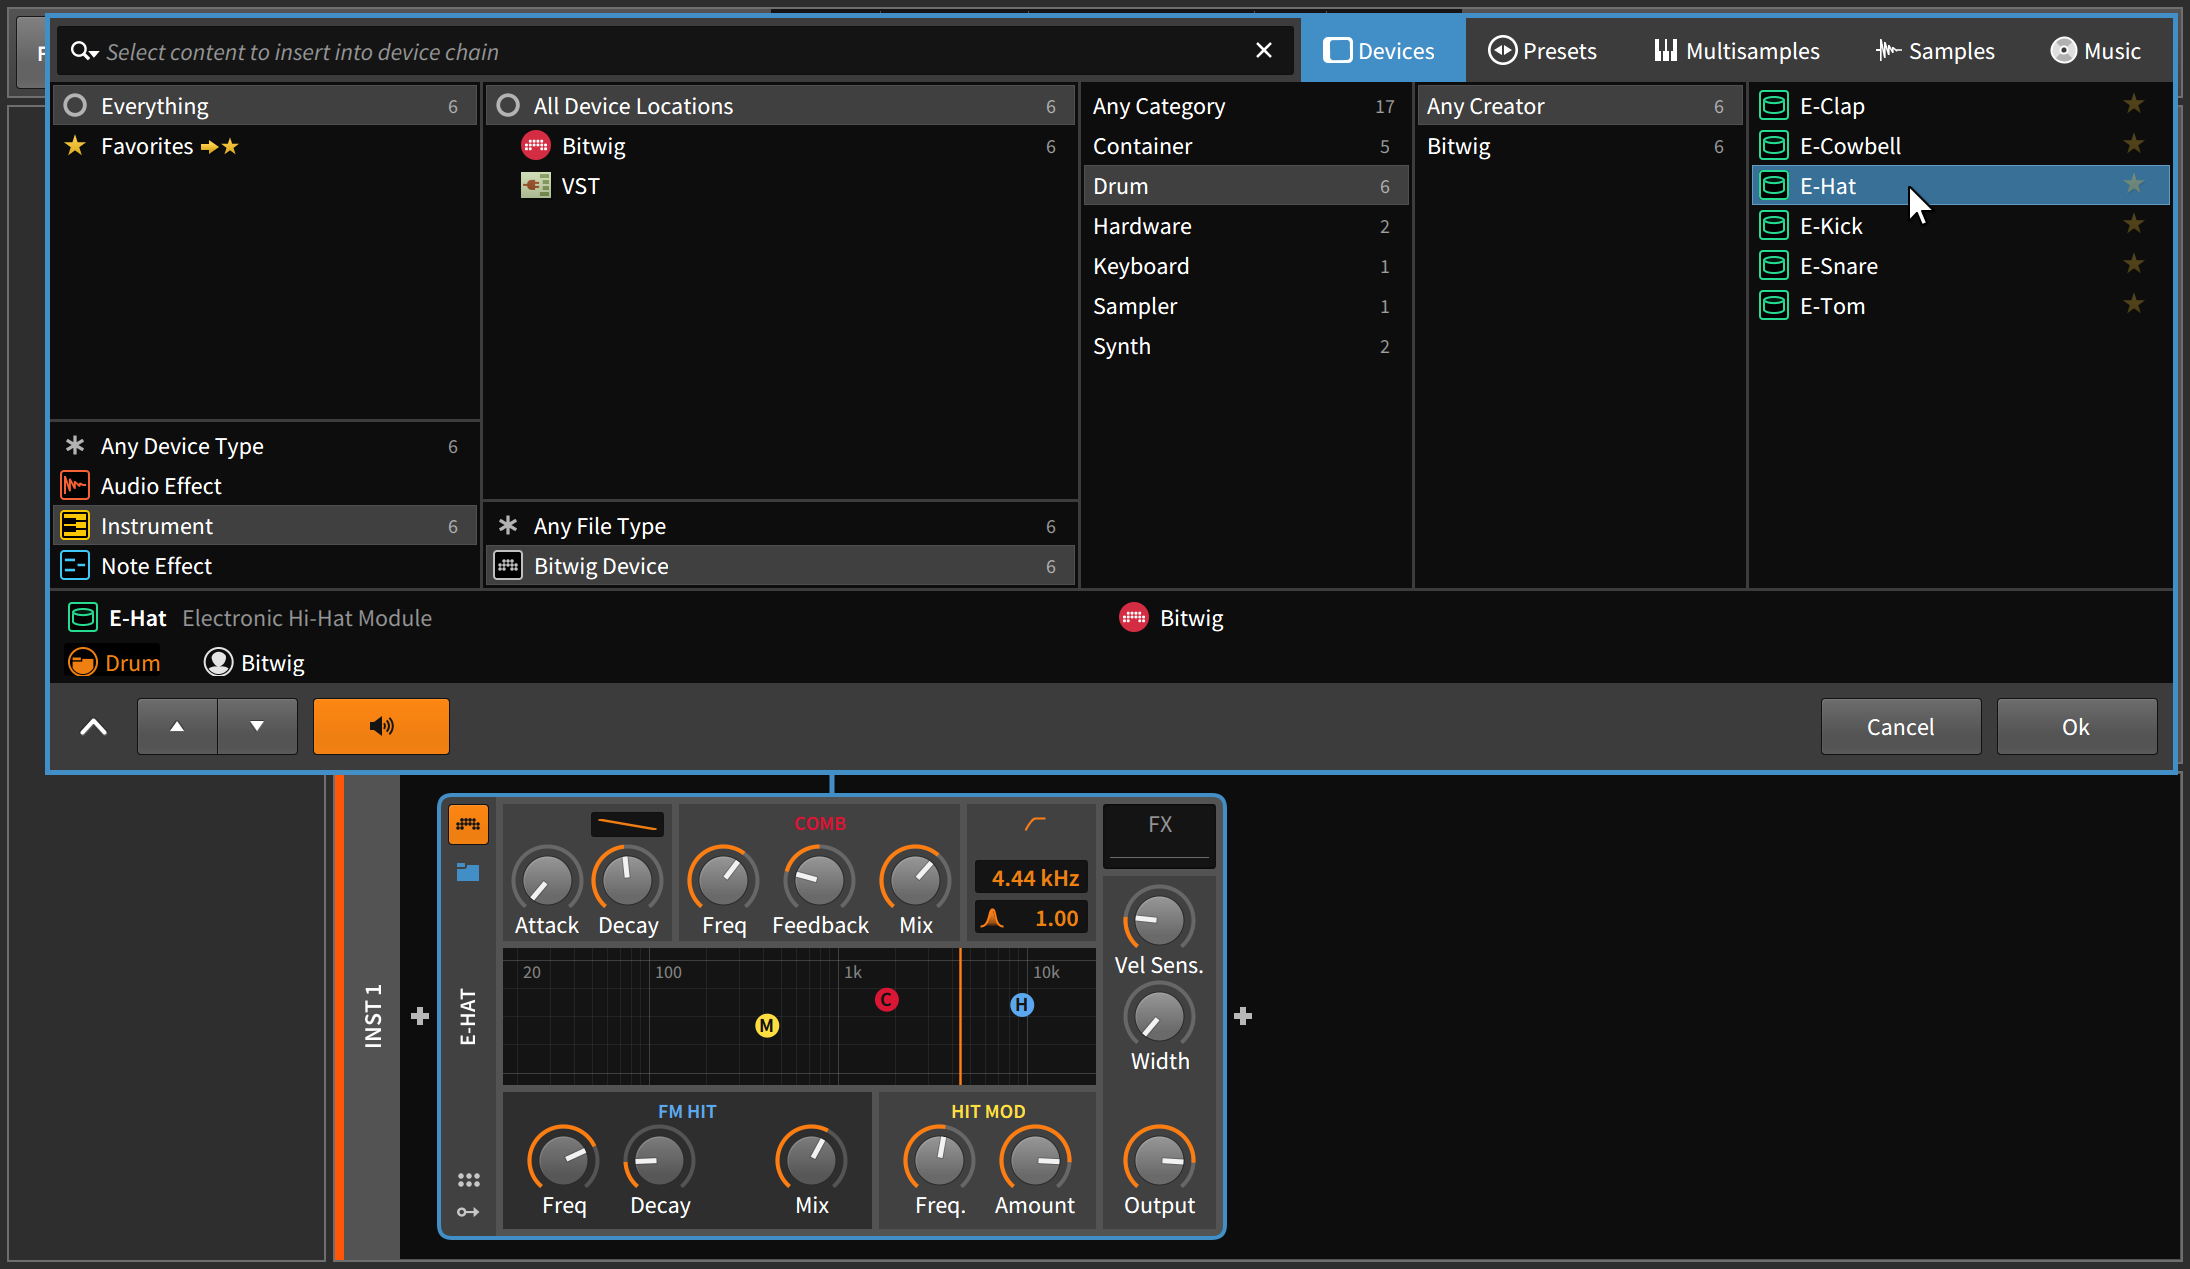This screenshot has width=2190, height=1269.
Task: Filter by Note Effect device type
Action: click(265, 566)
